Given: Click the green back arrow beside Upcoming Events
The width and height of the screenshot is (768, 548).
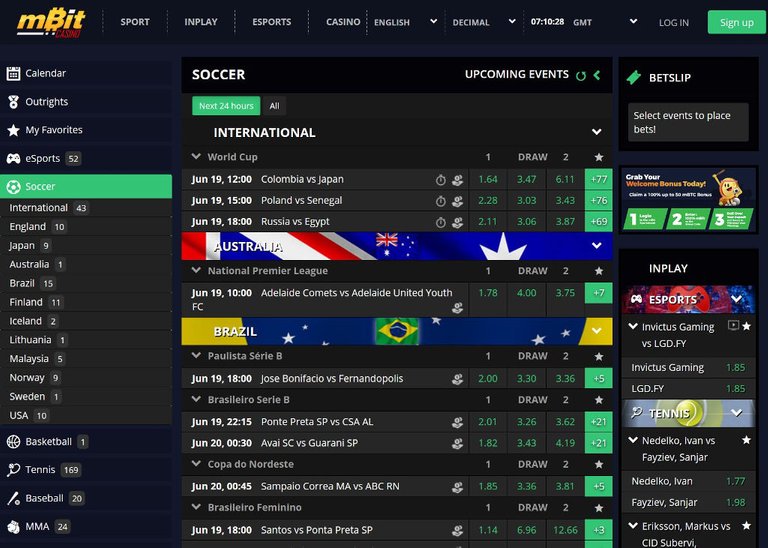Looking at the screenshot, I should click(x=597, y=75).
